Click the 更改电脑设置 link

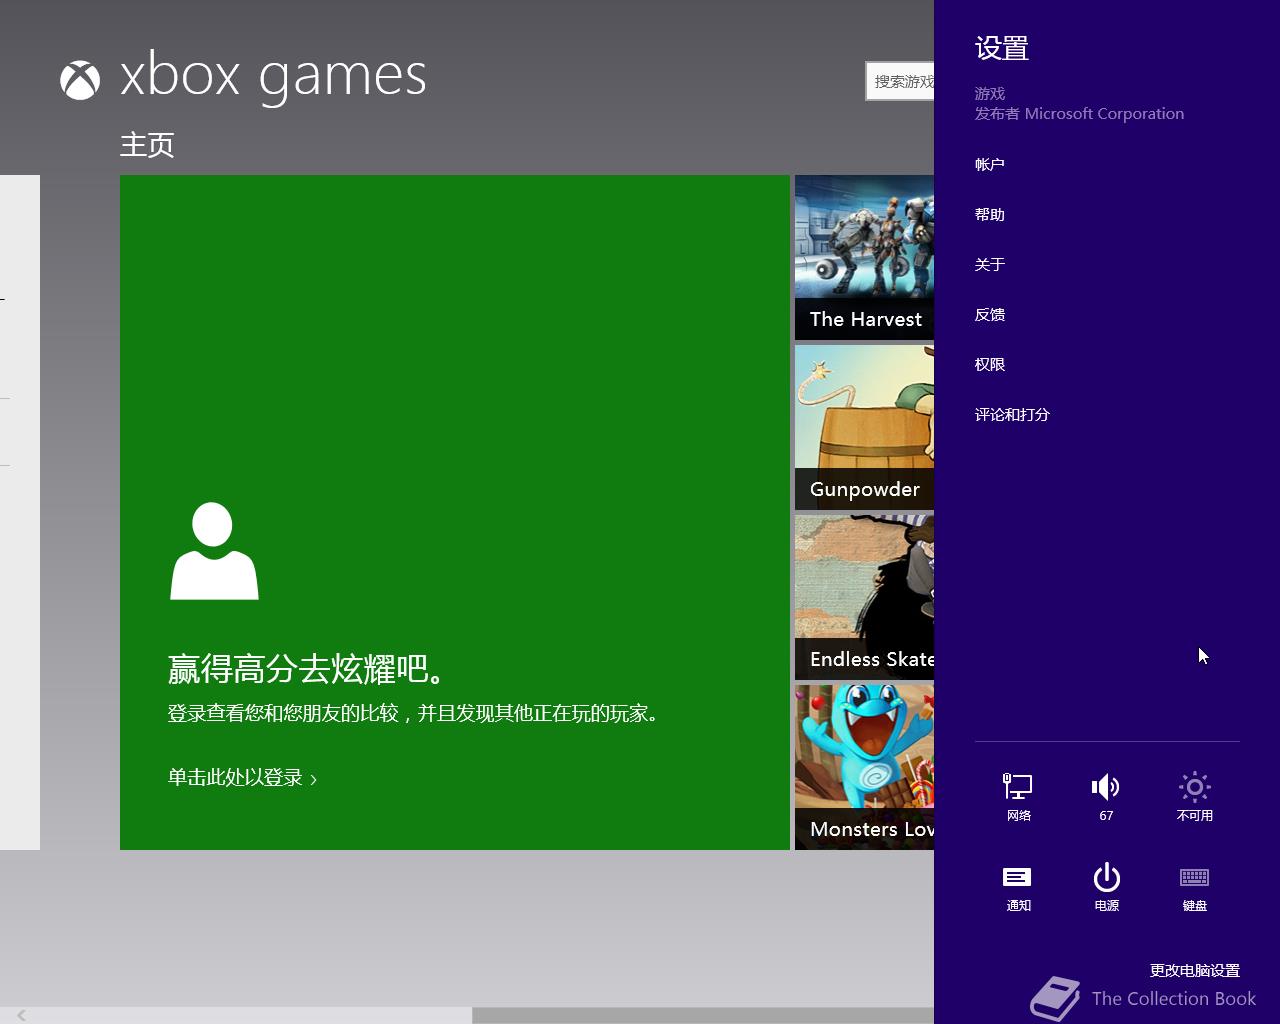pos(1194,970)
